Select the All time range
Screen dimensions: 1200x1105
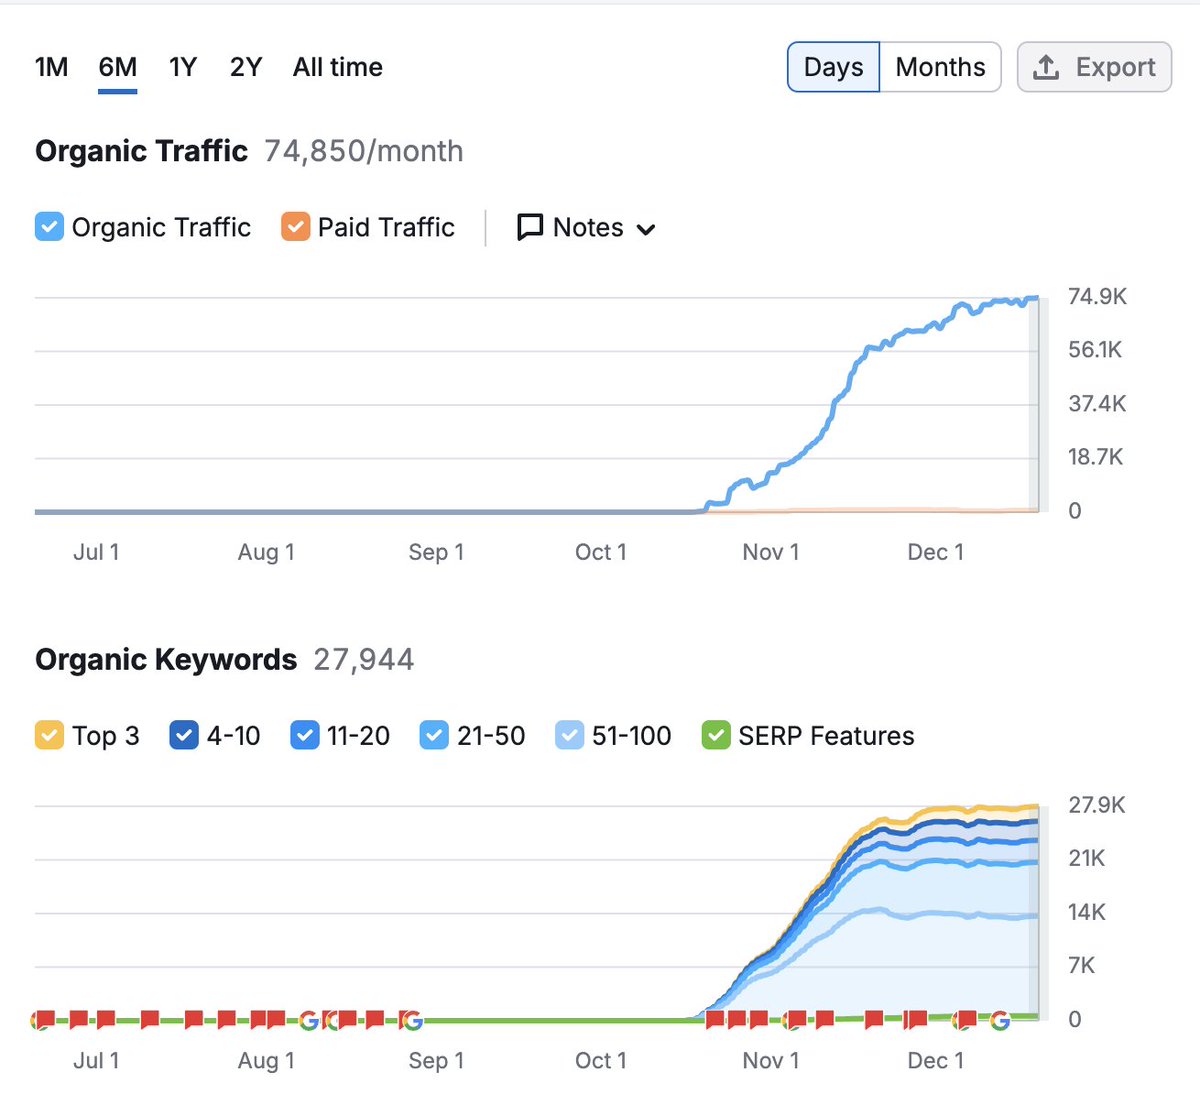point(336,67)
